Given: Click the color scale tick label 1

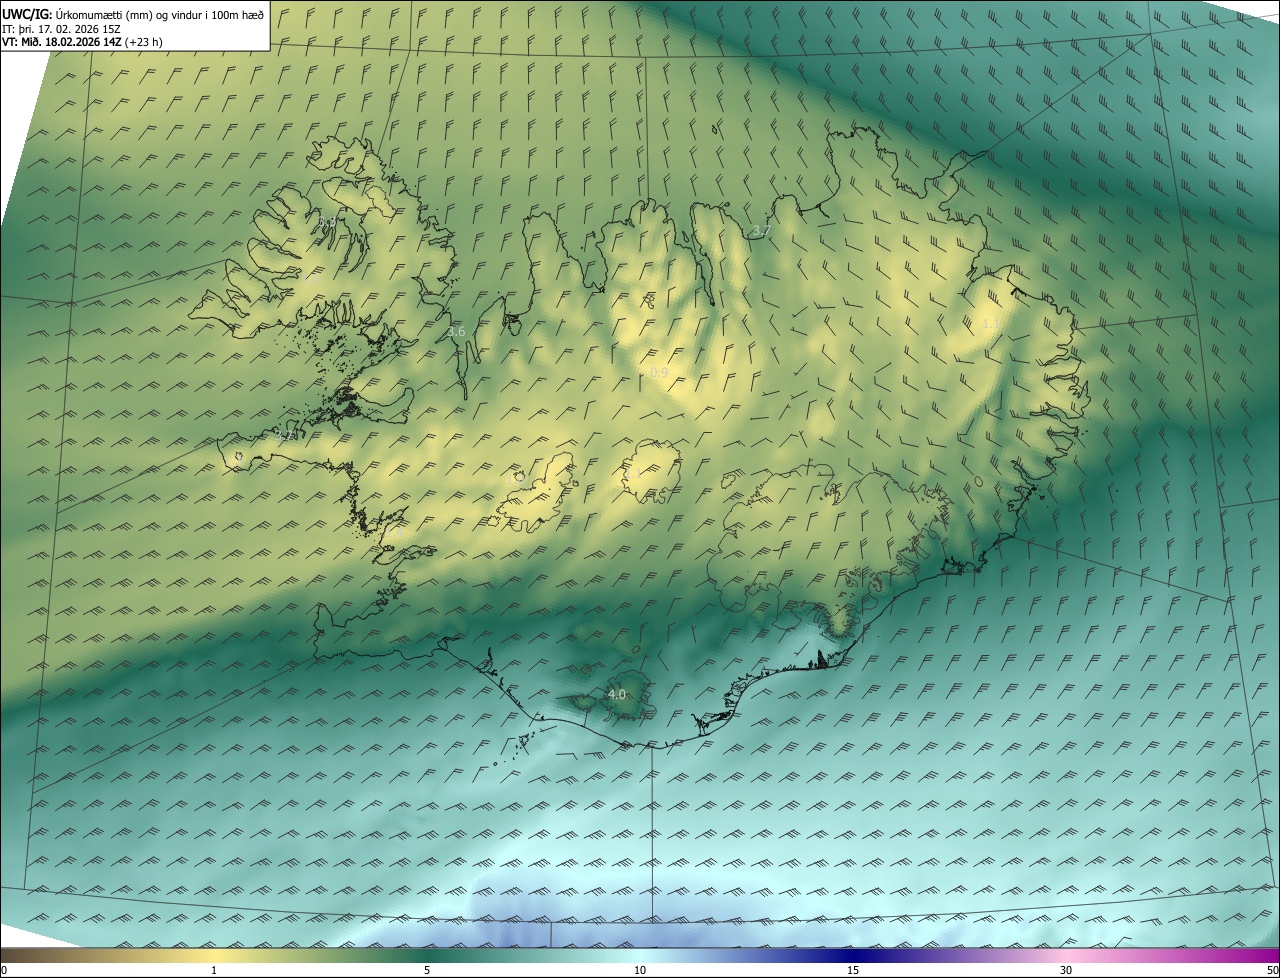Looking at the screenshot, I should pos(214,970).
